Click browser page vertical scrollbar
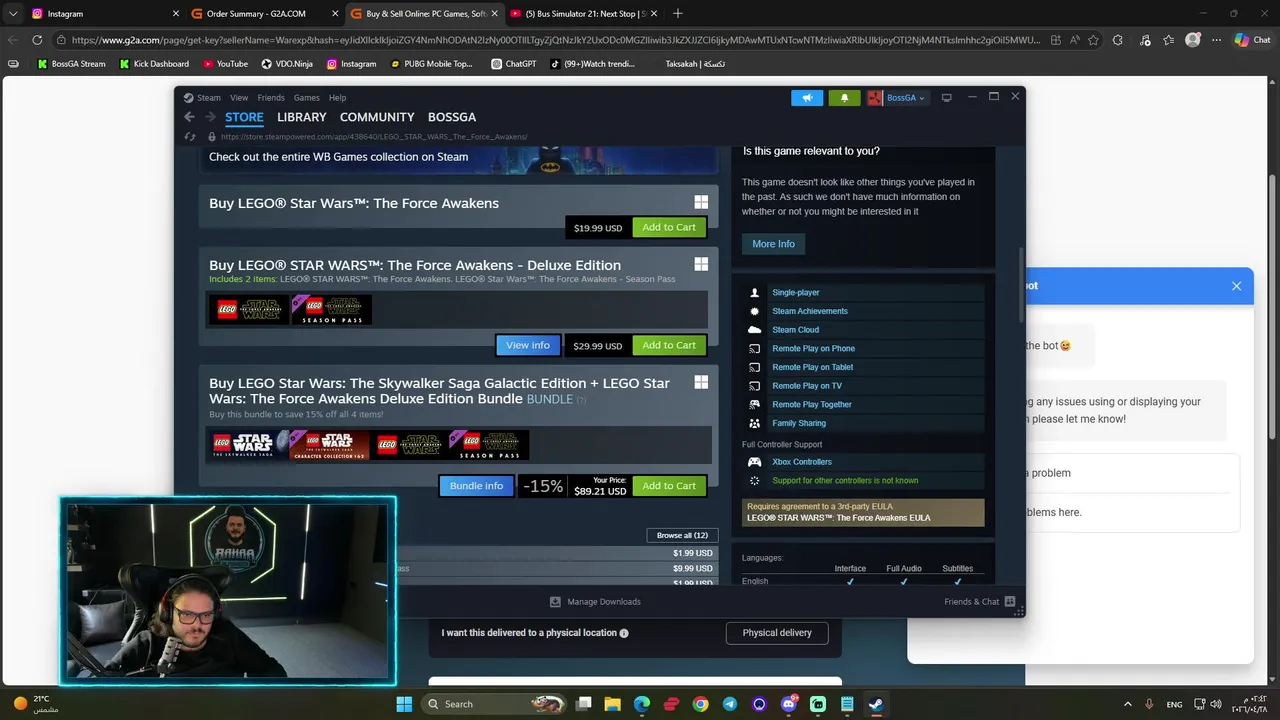The width and height of the screenshot is (1280, 720). coord(1272,305)
